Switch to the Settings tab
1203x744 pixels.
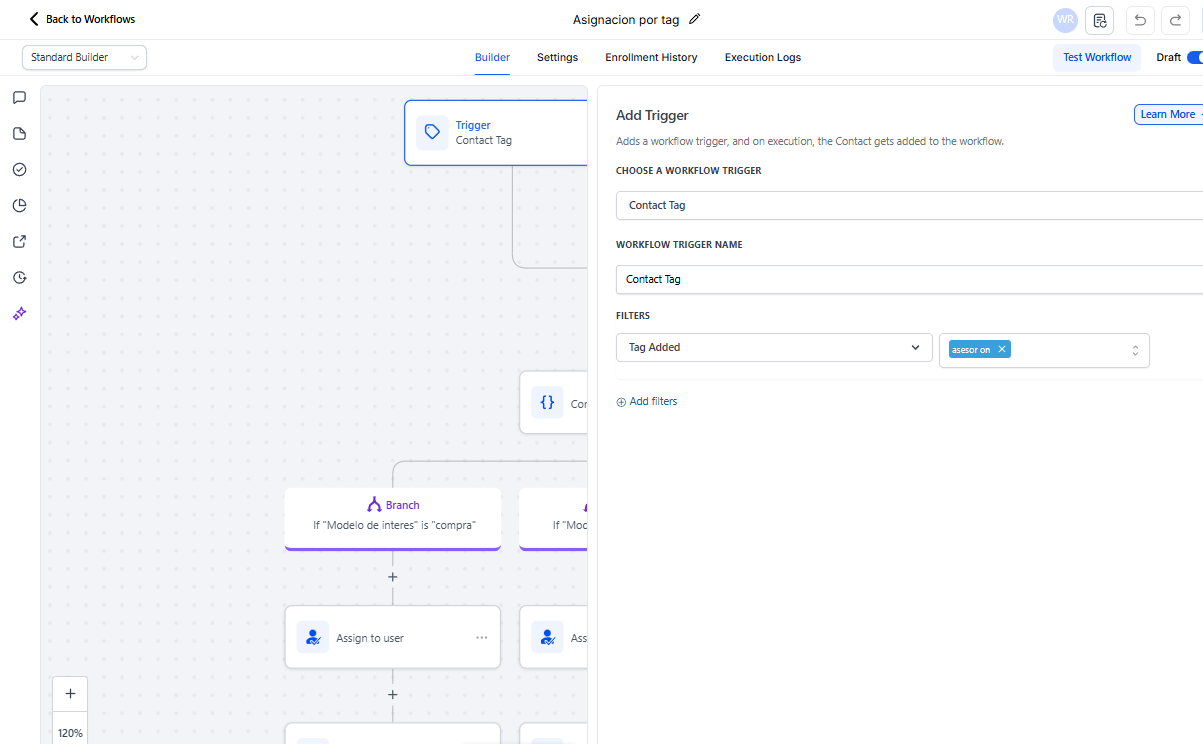557,58
